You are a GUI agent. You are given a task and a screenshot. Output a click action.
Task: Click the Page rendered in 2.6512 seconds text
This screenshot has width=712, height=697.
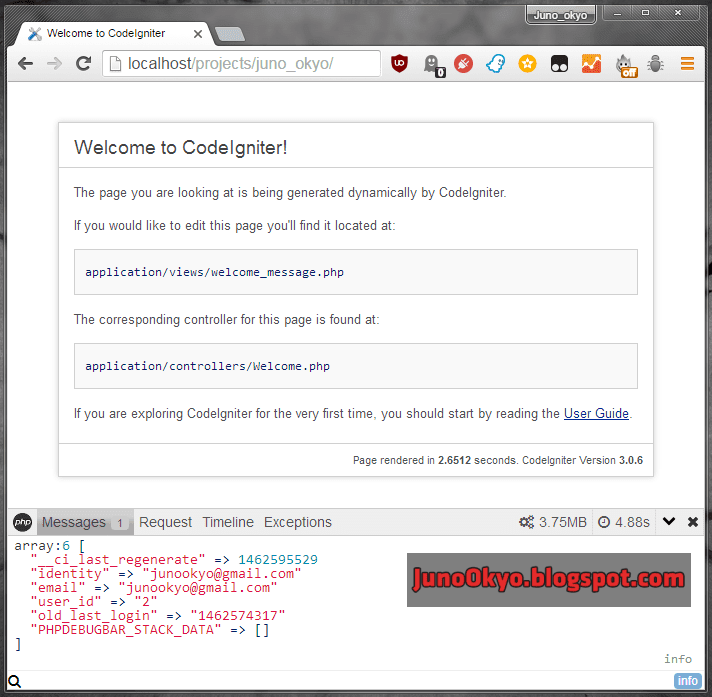tap(435, 460)
